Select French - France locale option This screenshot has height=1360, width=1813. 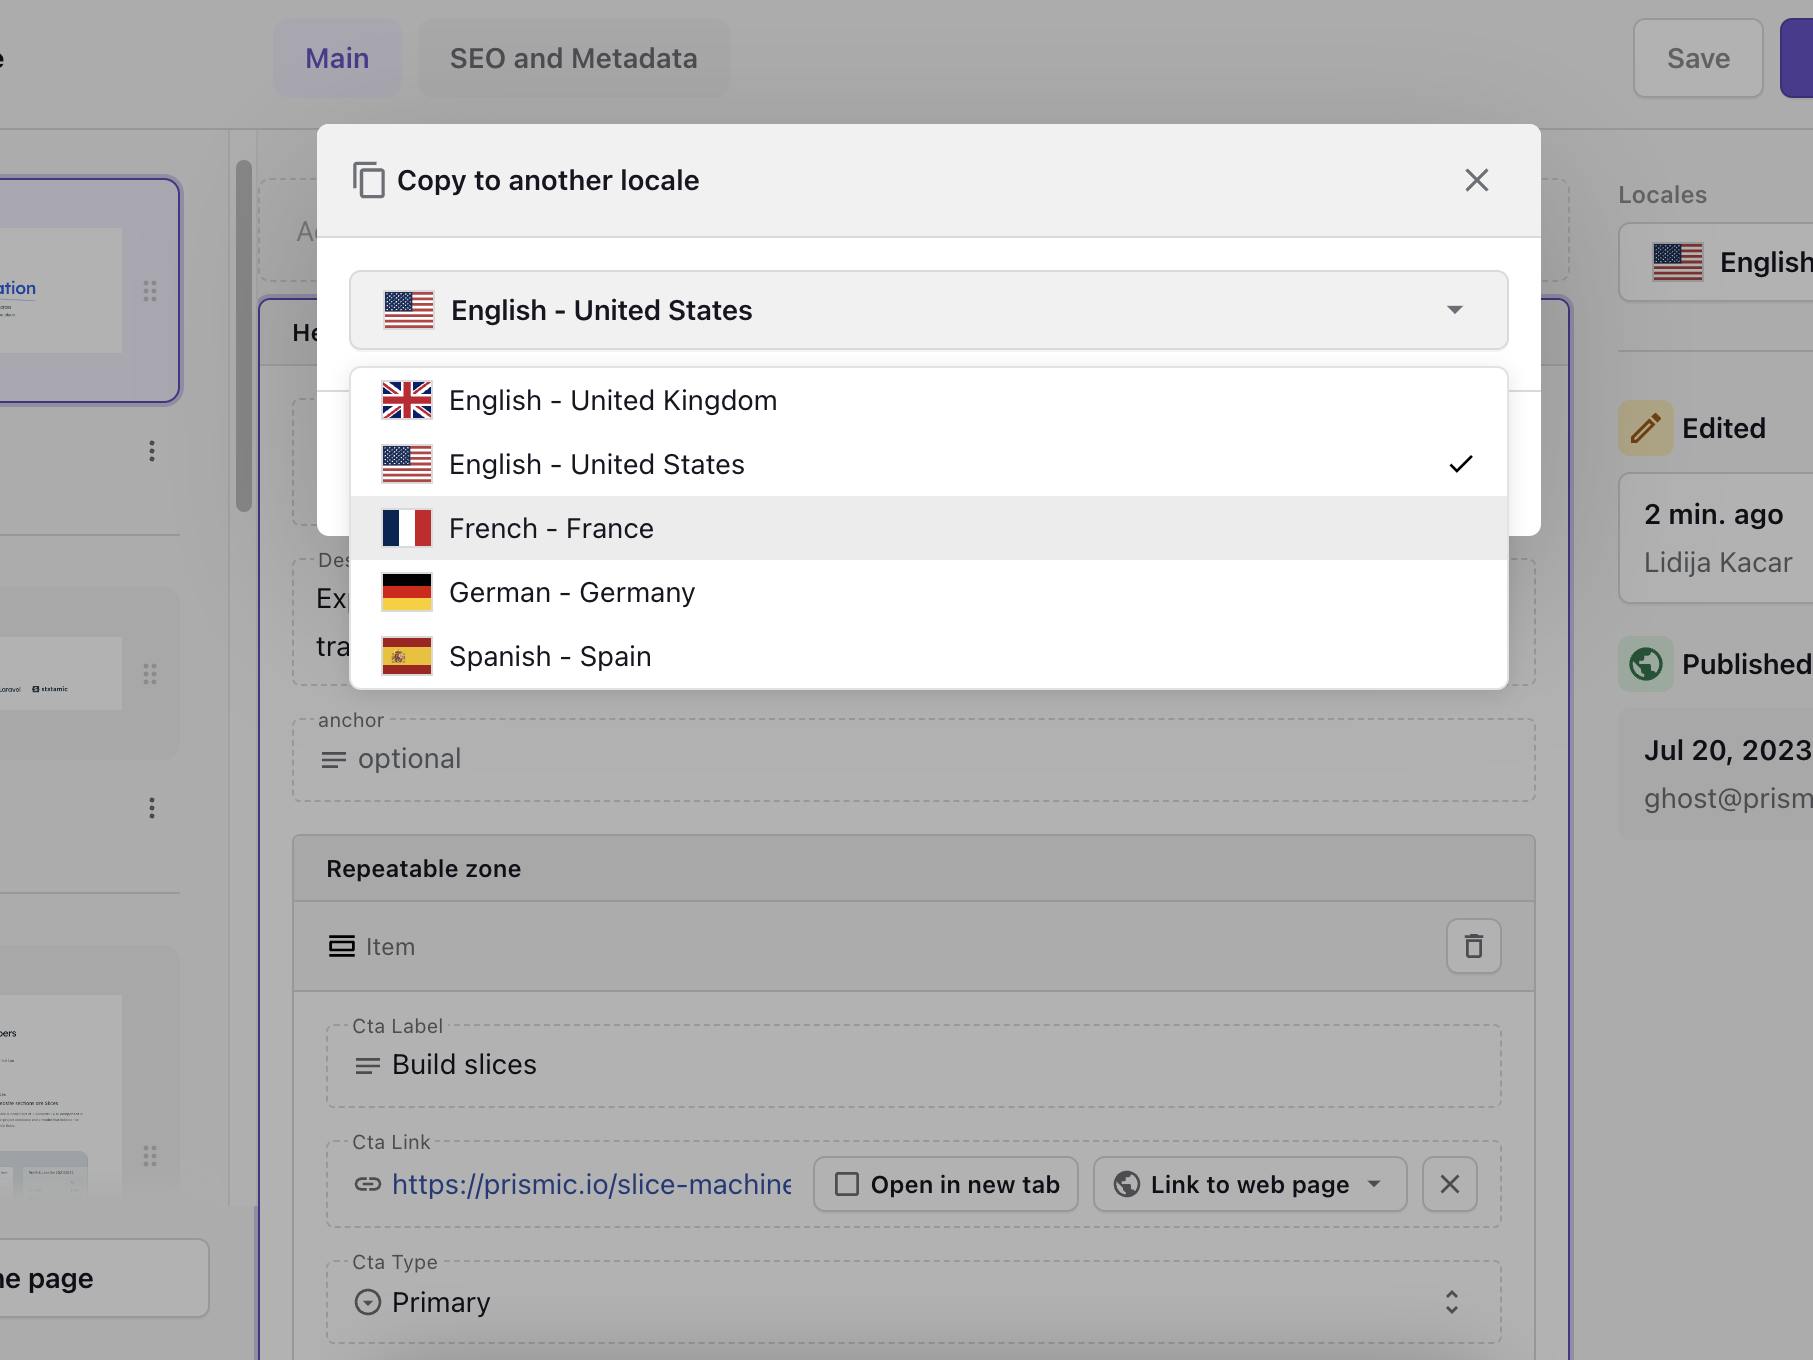tap(551, 528)
